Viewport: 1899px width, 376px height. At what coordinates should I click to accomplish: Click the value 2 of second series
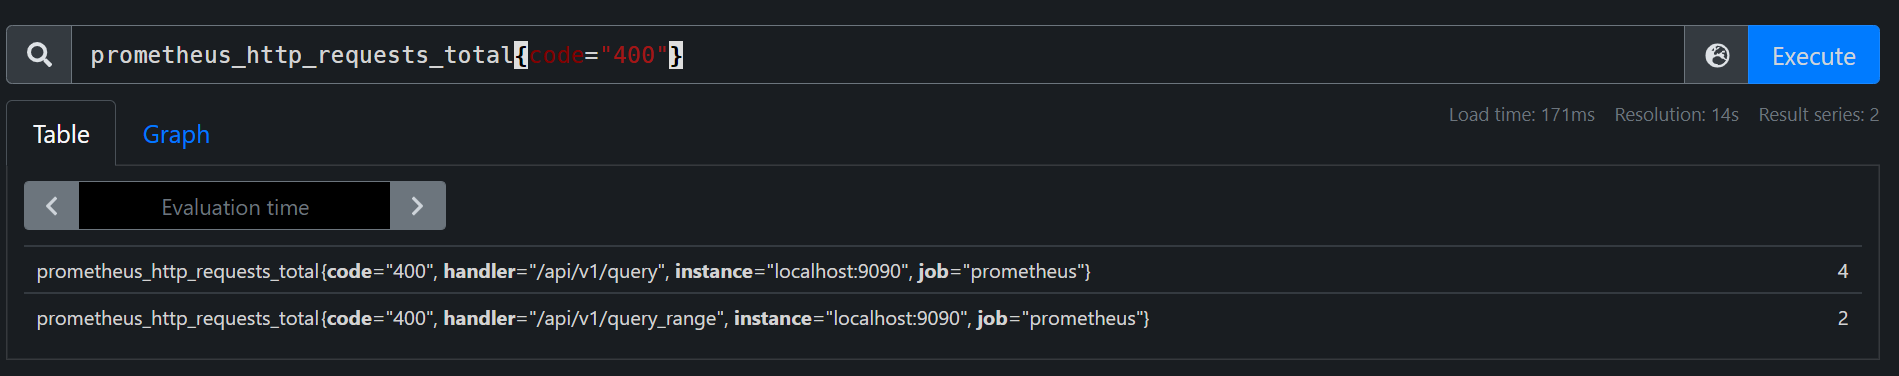[x=1842, y=318]
